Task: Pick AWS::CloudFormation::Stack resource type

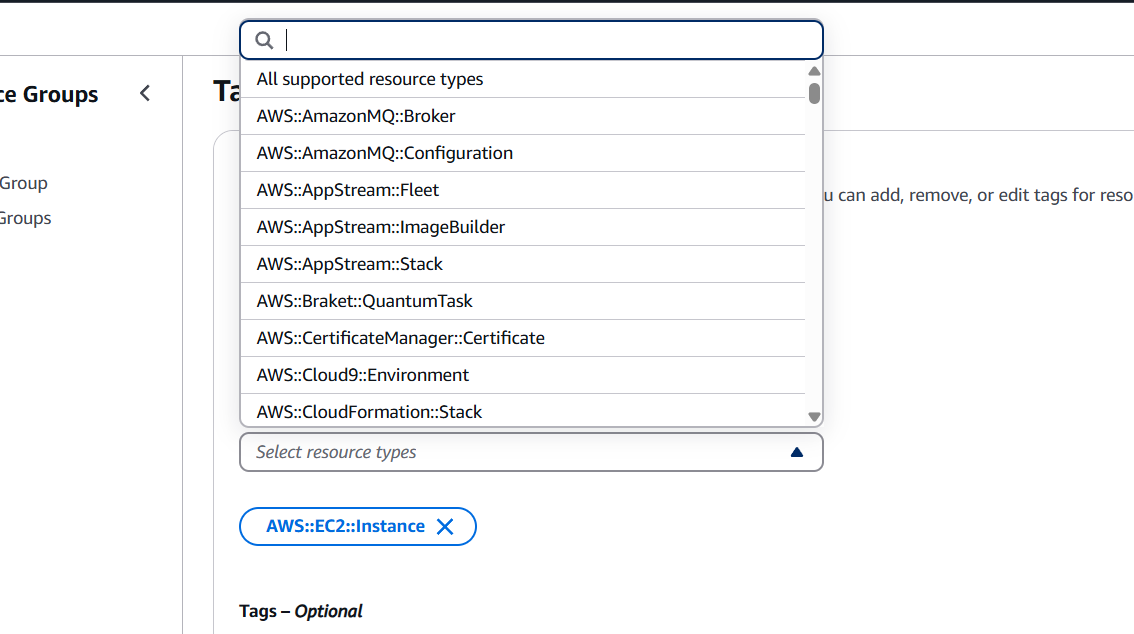Action: (x=522, y=411)
